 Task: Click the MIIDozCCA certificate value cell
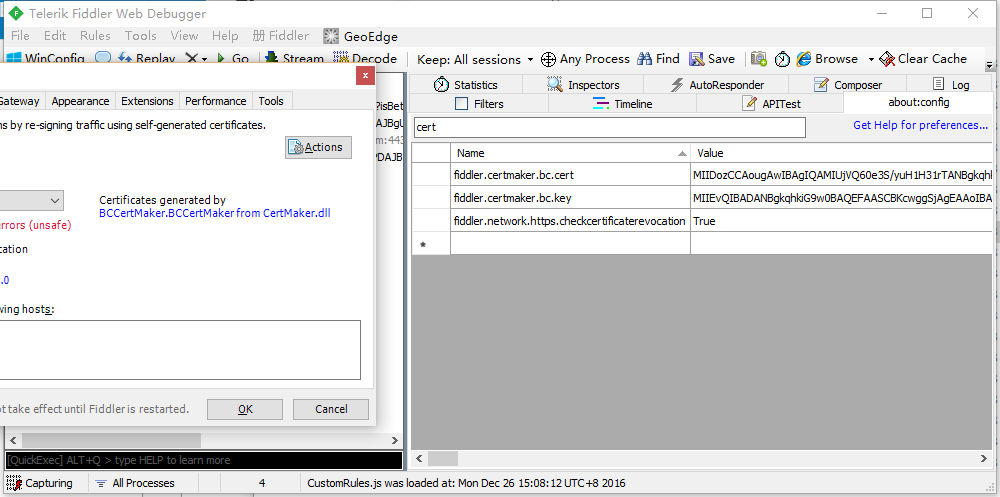(842, 174)
